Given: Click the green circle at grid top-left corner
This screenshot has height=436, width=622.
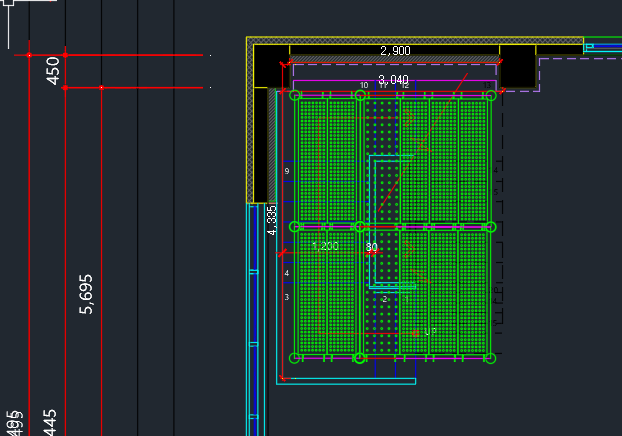Looking at the screenshot, I should 295,95.
